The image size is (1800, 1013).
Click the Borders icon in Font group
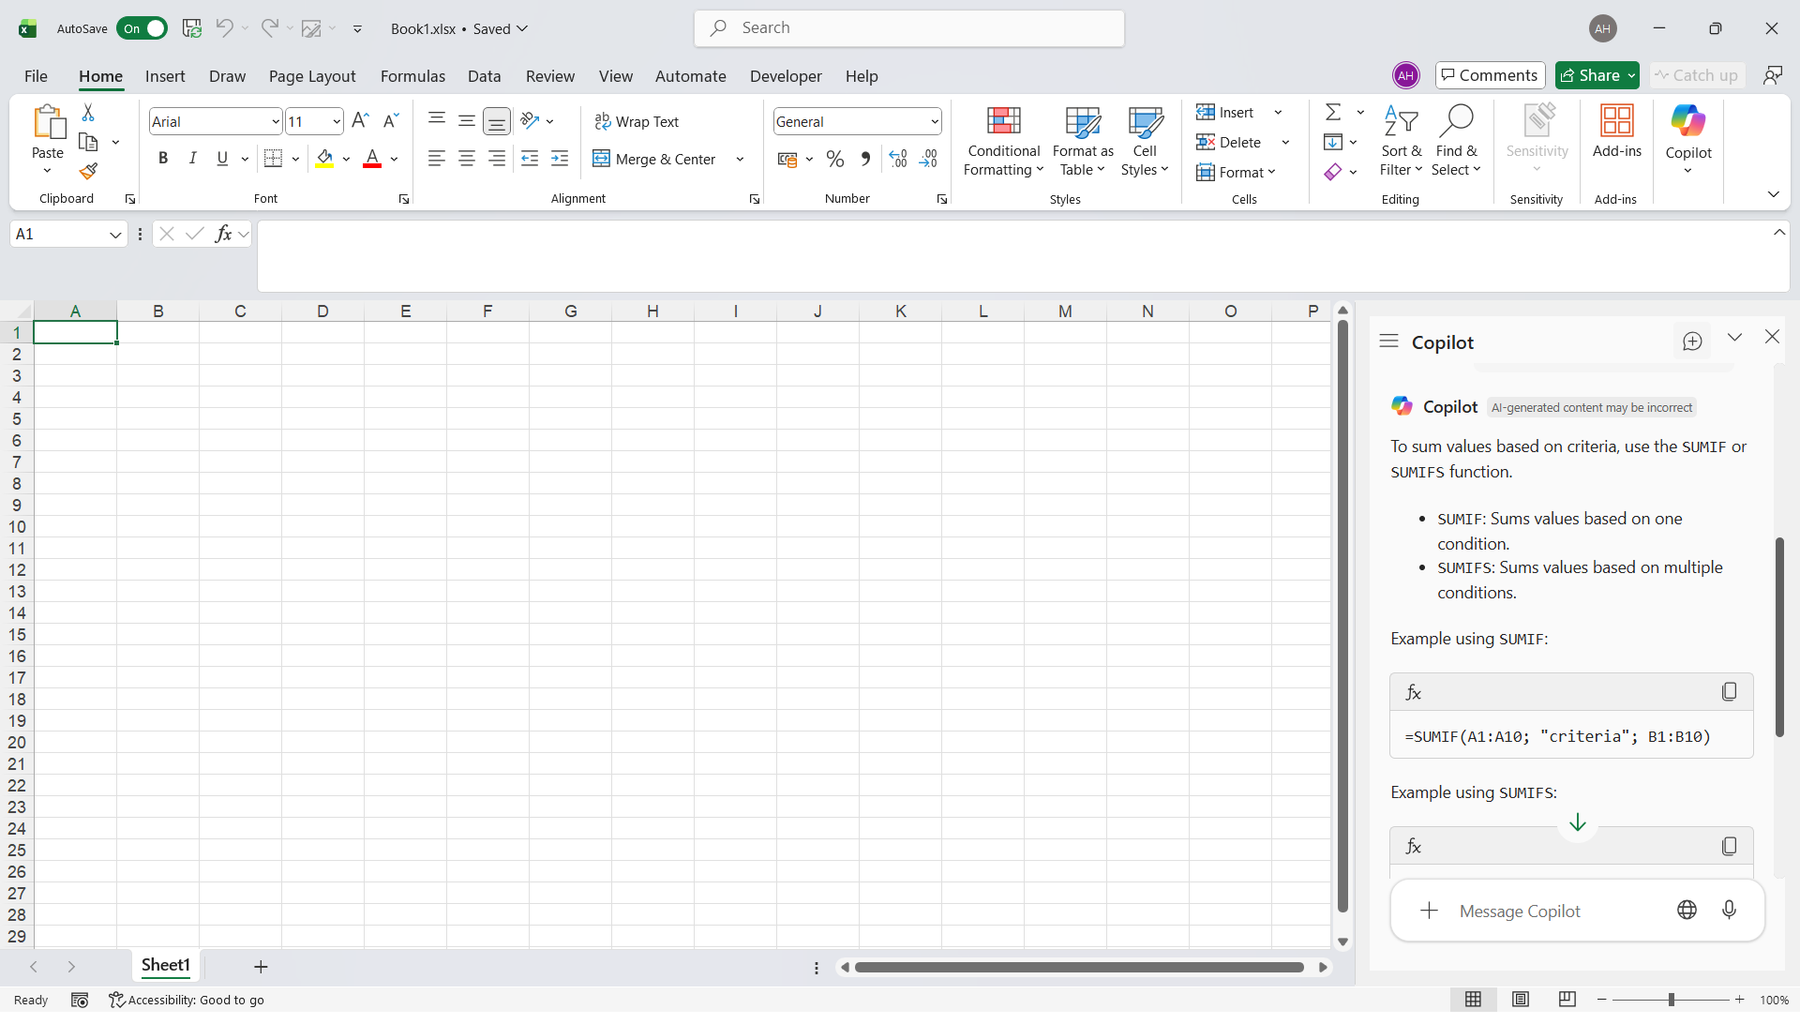[x=273, y=159]
